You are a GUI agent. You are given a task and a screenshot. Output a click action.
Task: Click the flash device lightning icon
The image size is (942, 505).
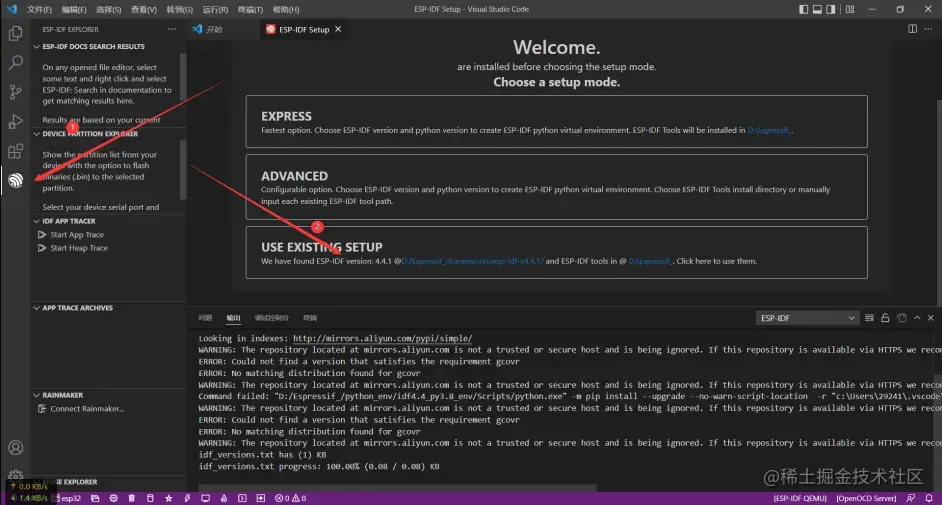[x=187, y=498]
